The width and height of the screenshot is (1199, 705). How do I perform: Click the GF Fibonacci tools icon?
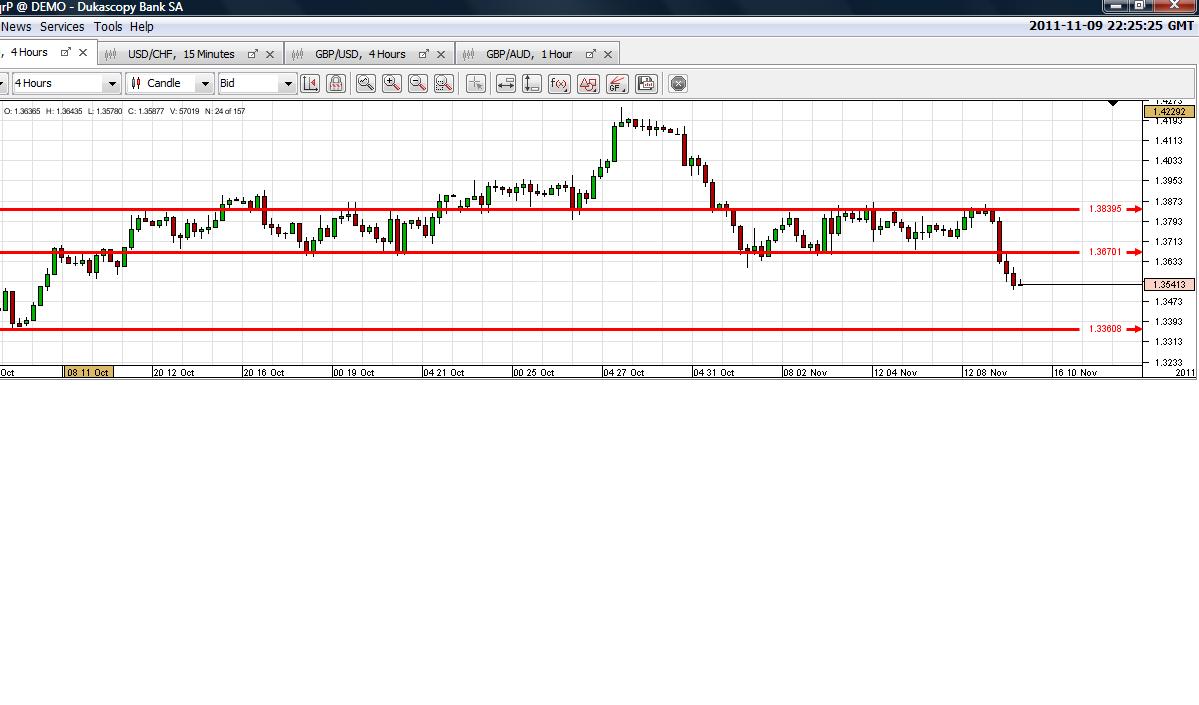(x=617, y=83)
